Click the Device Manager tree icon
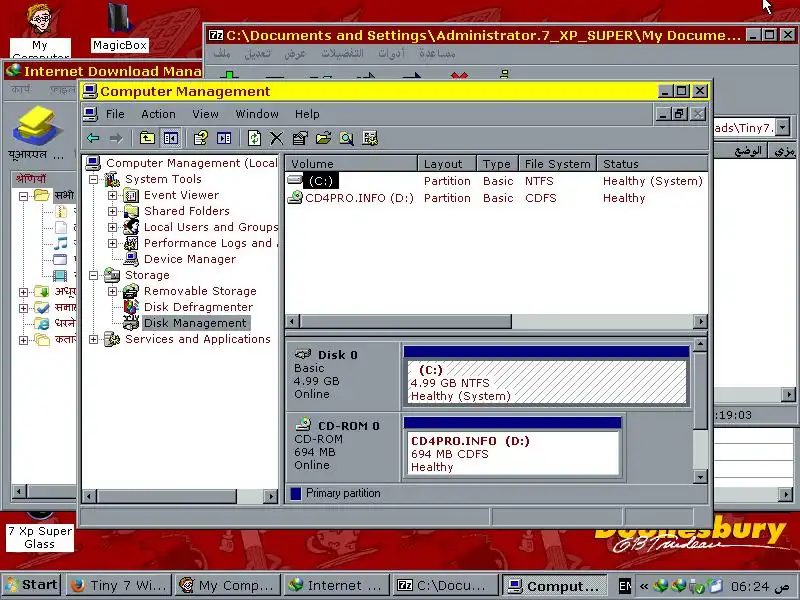 pyautogui.click(x=131, y=259)
